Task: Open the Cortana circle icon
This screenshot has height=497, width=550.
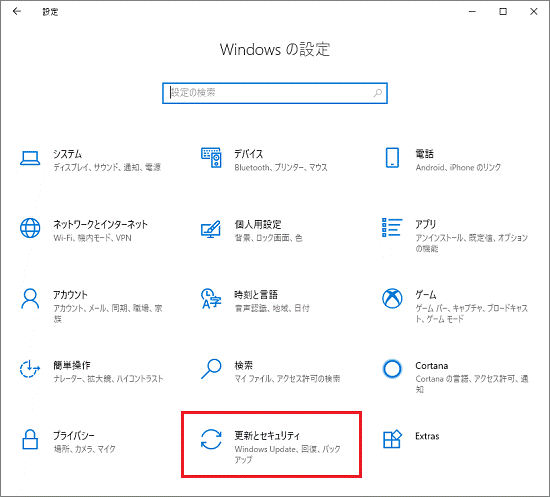Action: tap(392, 369)
